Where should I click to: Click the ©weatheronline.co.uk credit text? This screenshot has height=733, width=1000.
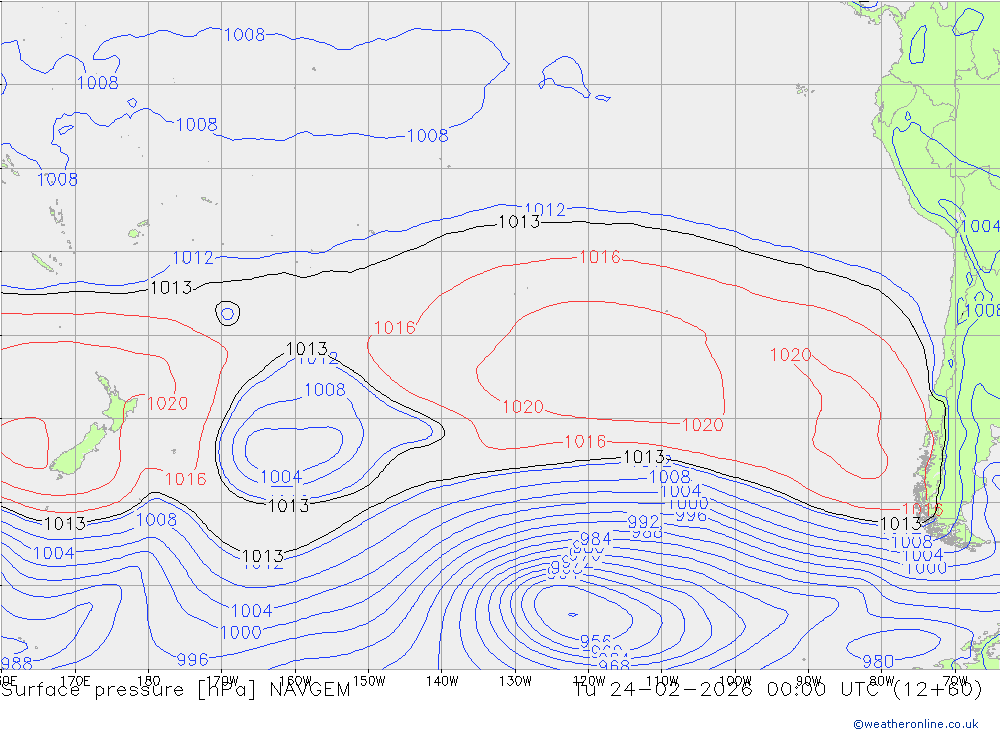(x=916, y=723)
